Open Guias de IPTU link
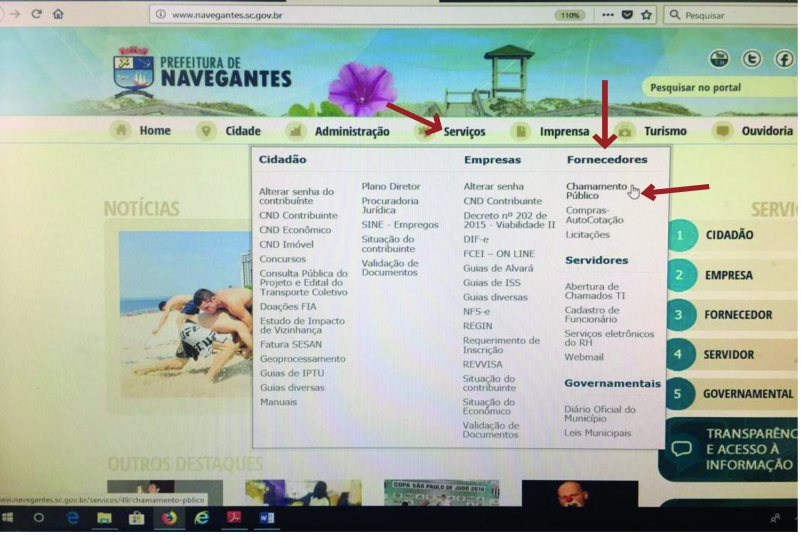This screenshot has width=801, height=535. click(x=292, y=374)
